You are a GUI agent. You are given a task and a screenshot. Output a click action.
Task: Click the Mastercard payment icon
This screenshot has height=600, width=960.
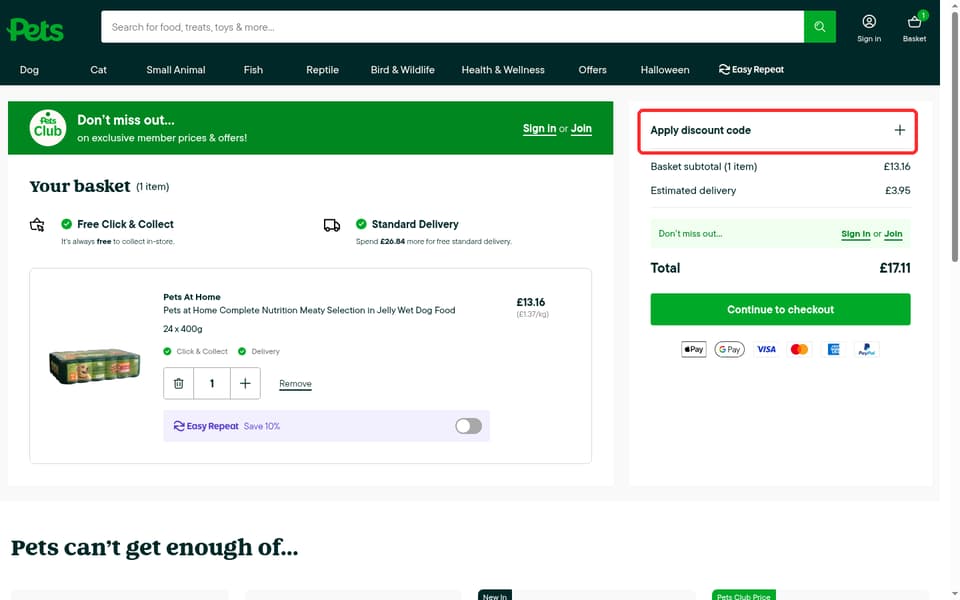click(x=799, y=349)
